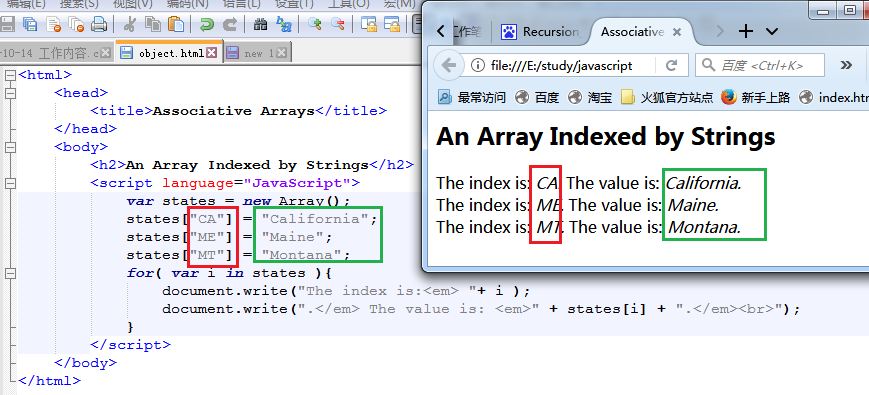Open the 语言(L) menu in Notepad++

241,3
